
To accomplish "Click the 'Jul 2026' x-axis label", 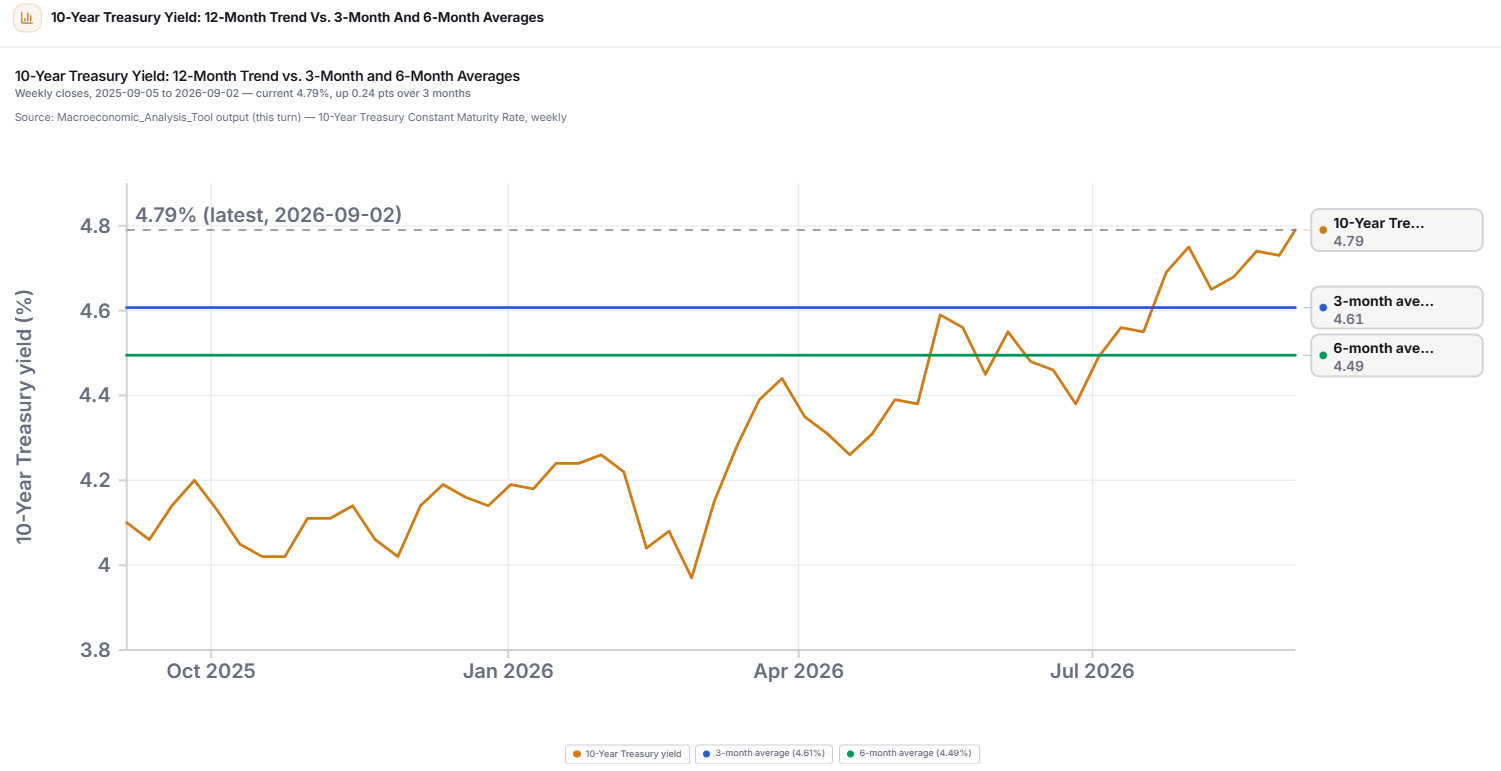I will pos(1092,671).
